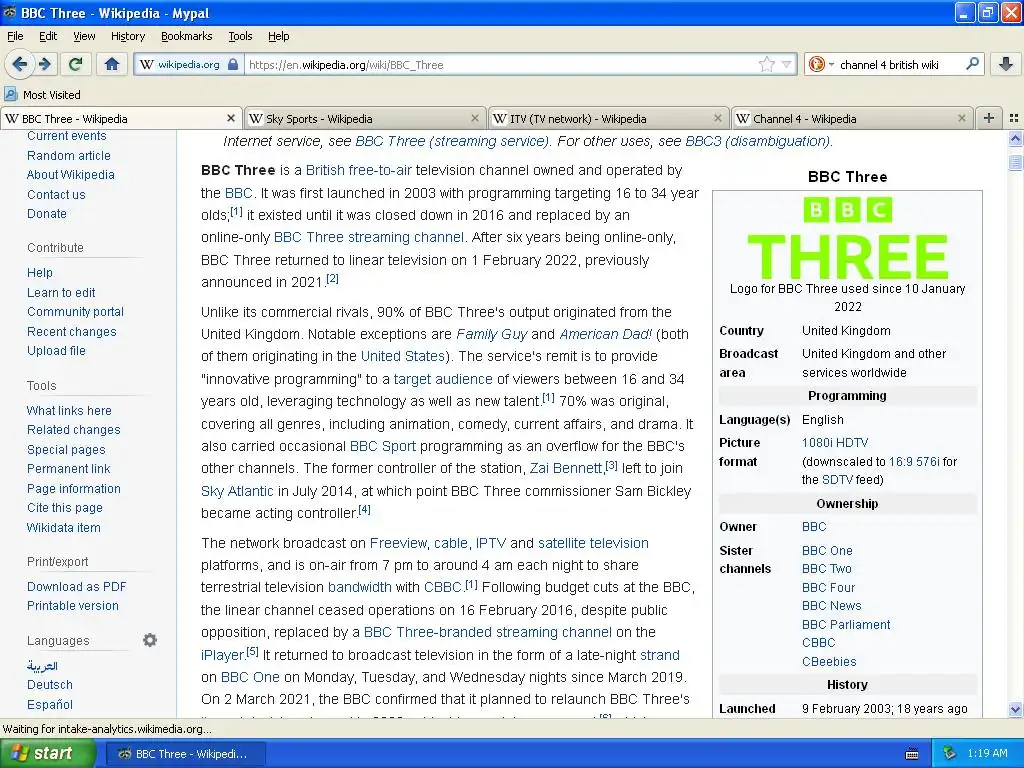Viewport: 1024px width, 768px height.
Task: Open the 1080i HDTV infobox link
Action: click(835, 443)
